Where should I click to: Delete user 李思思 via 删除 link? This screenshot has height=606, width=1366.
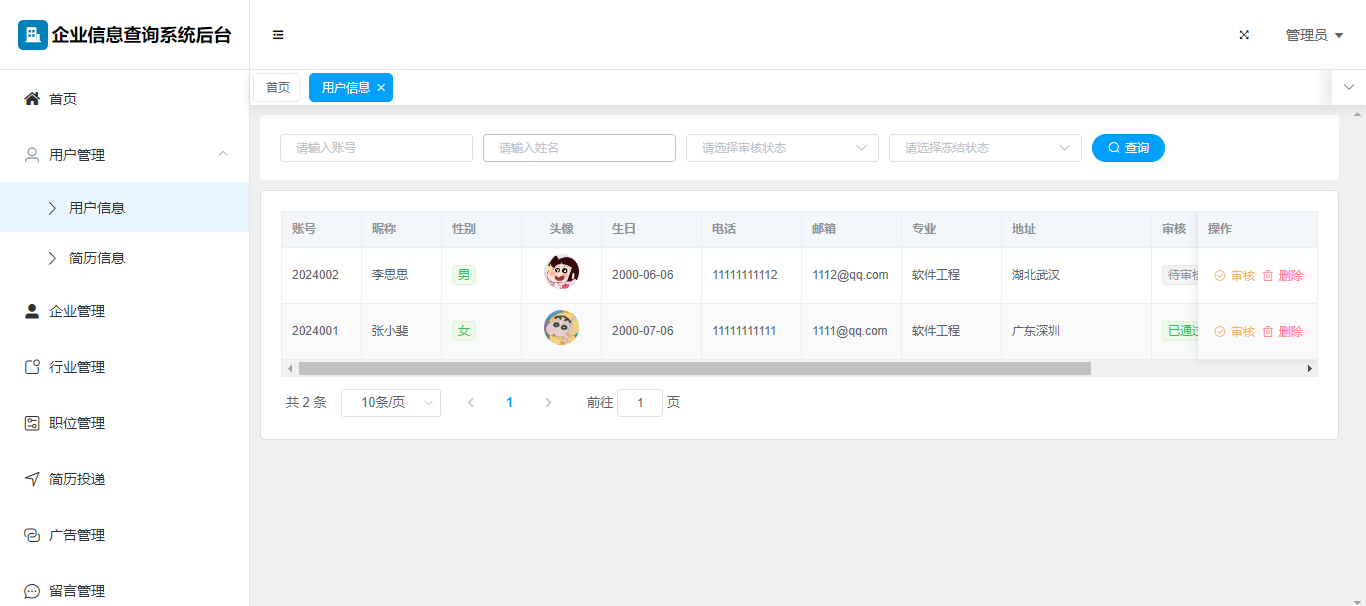[1283, 276]
